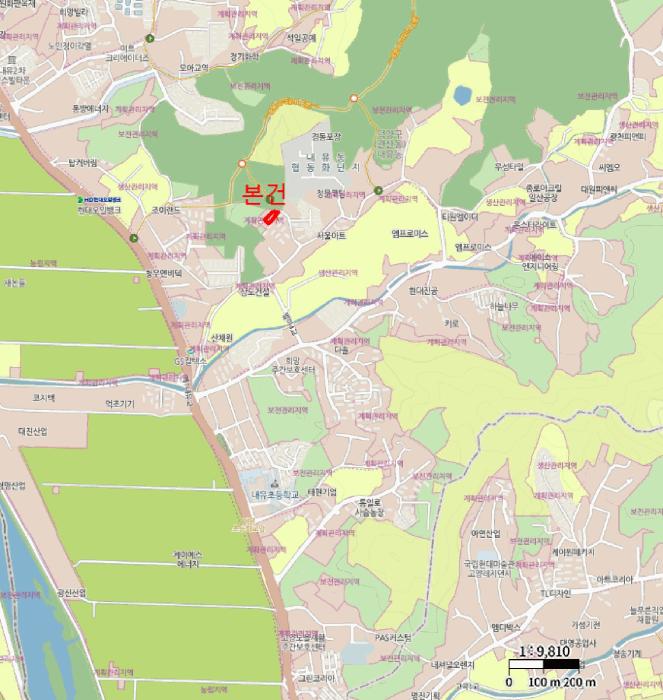Select the 국립현대미술관 고양레지던시 label
Image resolution: width=663 pixels, height=700 pixels.
(x=490, y=568)
